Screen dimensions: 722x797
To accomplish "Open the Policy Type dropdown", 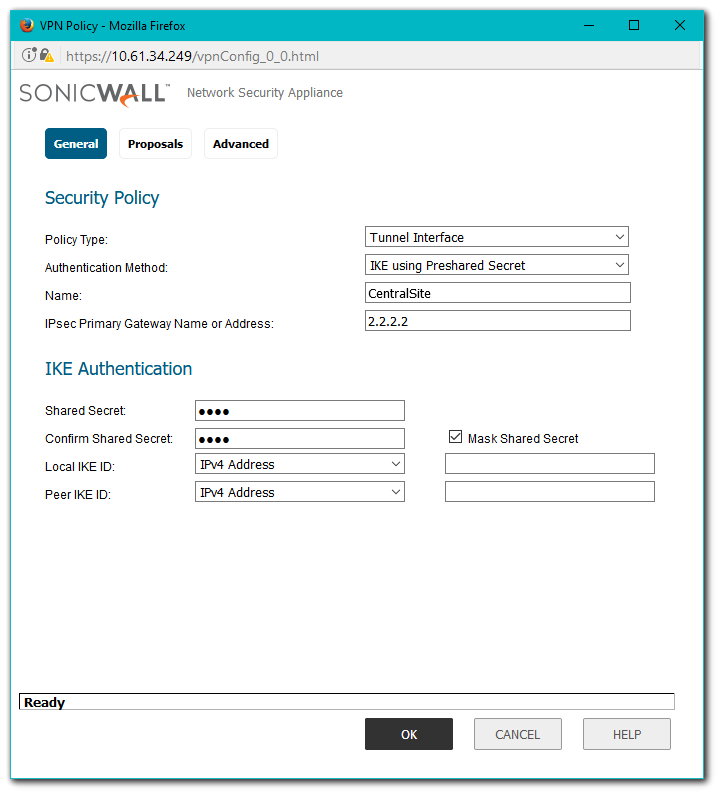I will [497, 237].
